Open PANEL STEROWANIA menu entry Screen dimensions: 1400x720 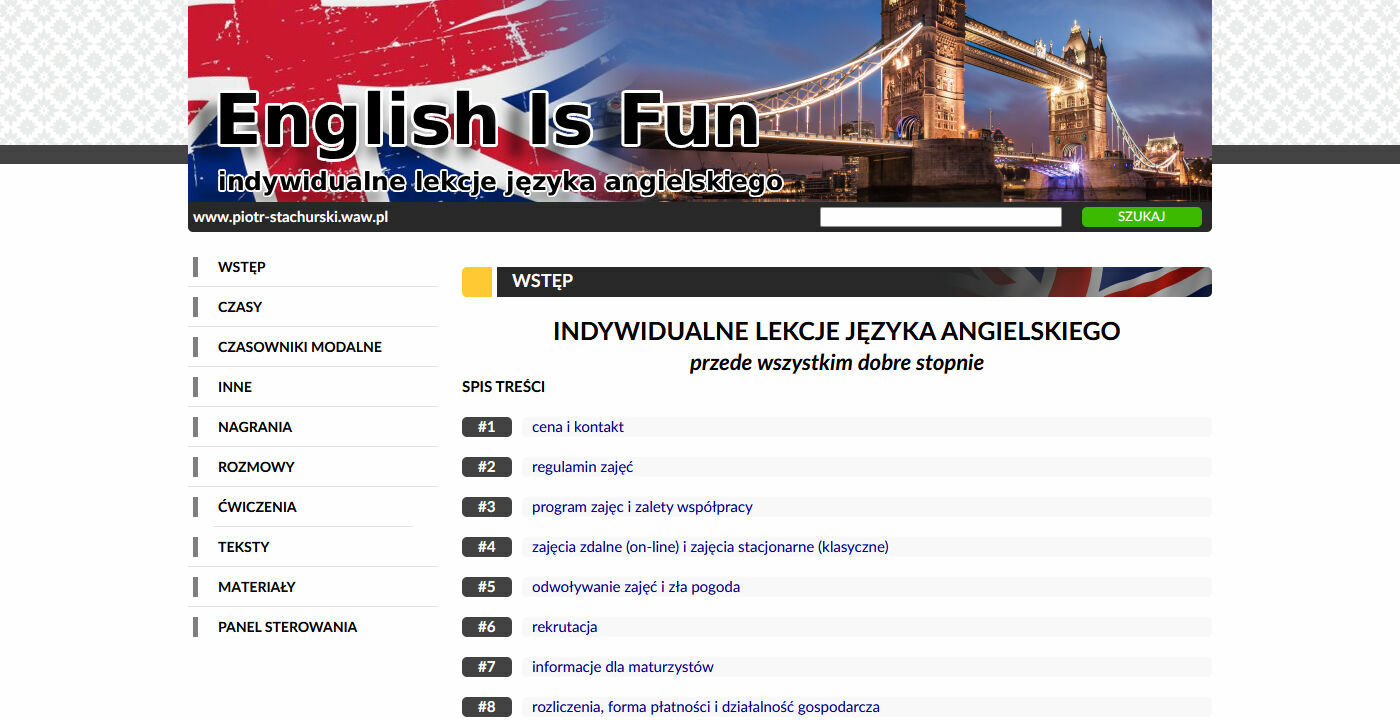287,627
